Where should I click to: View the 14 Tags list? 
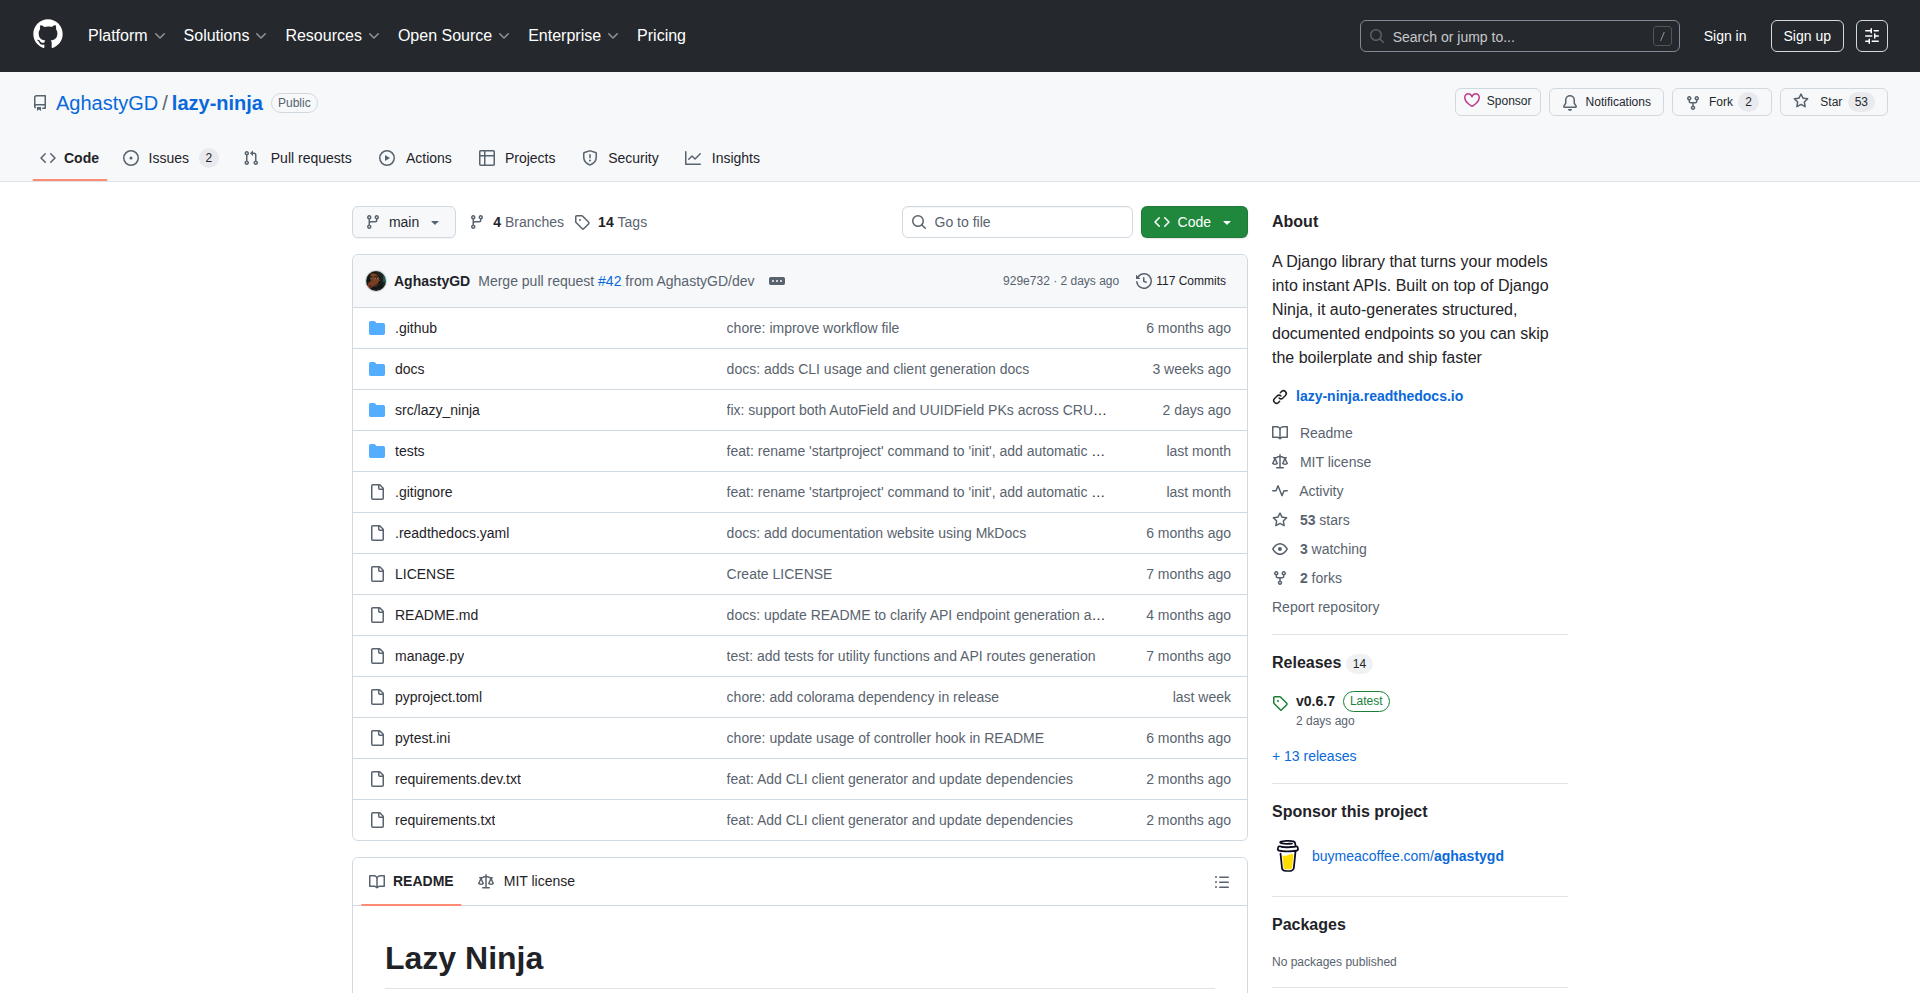click(x=611, y=222)
